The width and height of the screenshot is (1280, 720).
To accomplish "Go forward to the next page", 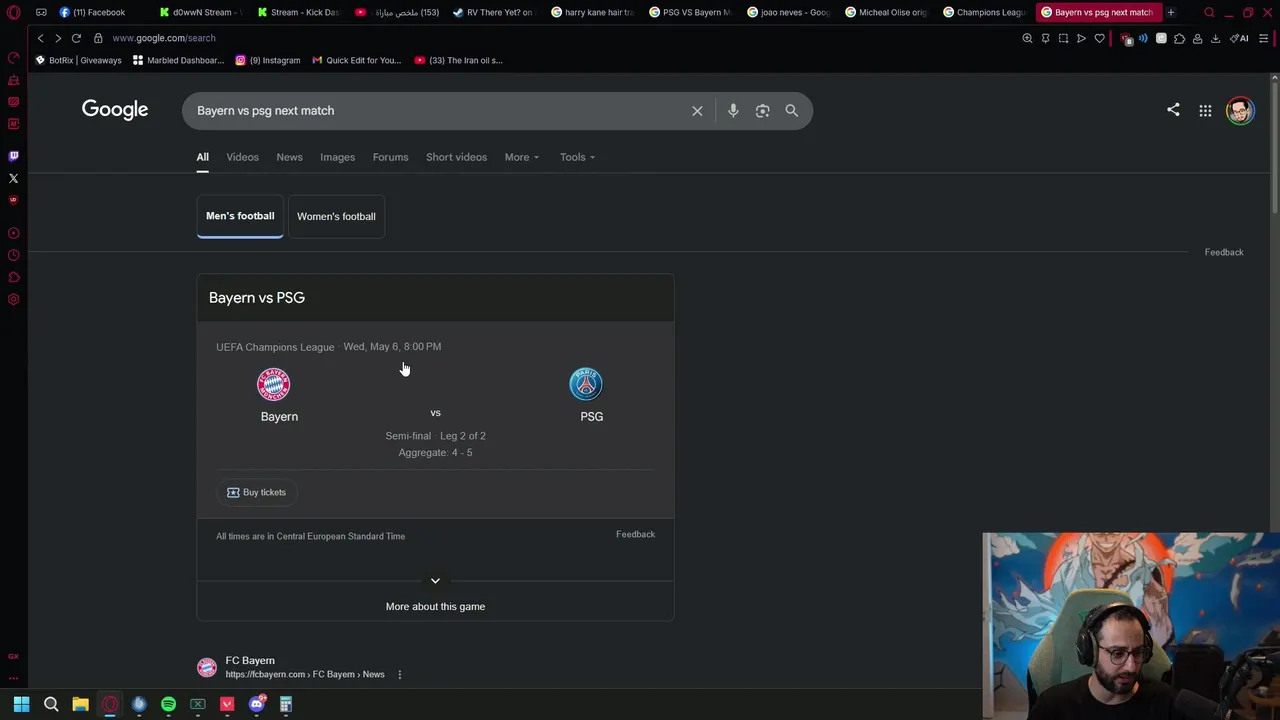I will pos(58,38).
